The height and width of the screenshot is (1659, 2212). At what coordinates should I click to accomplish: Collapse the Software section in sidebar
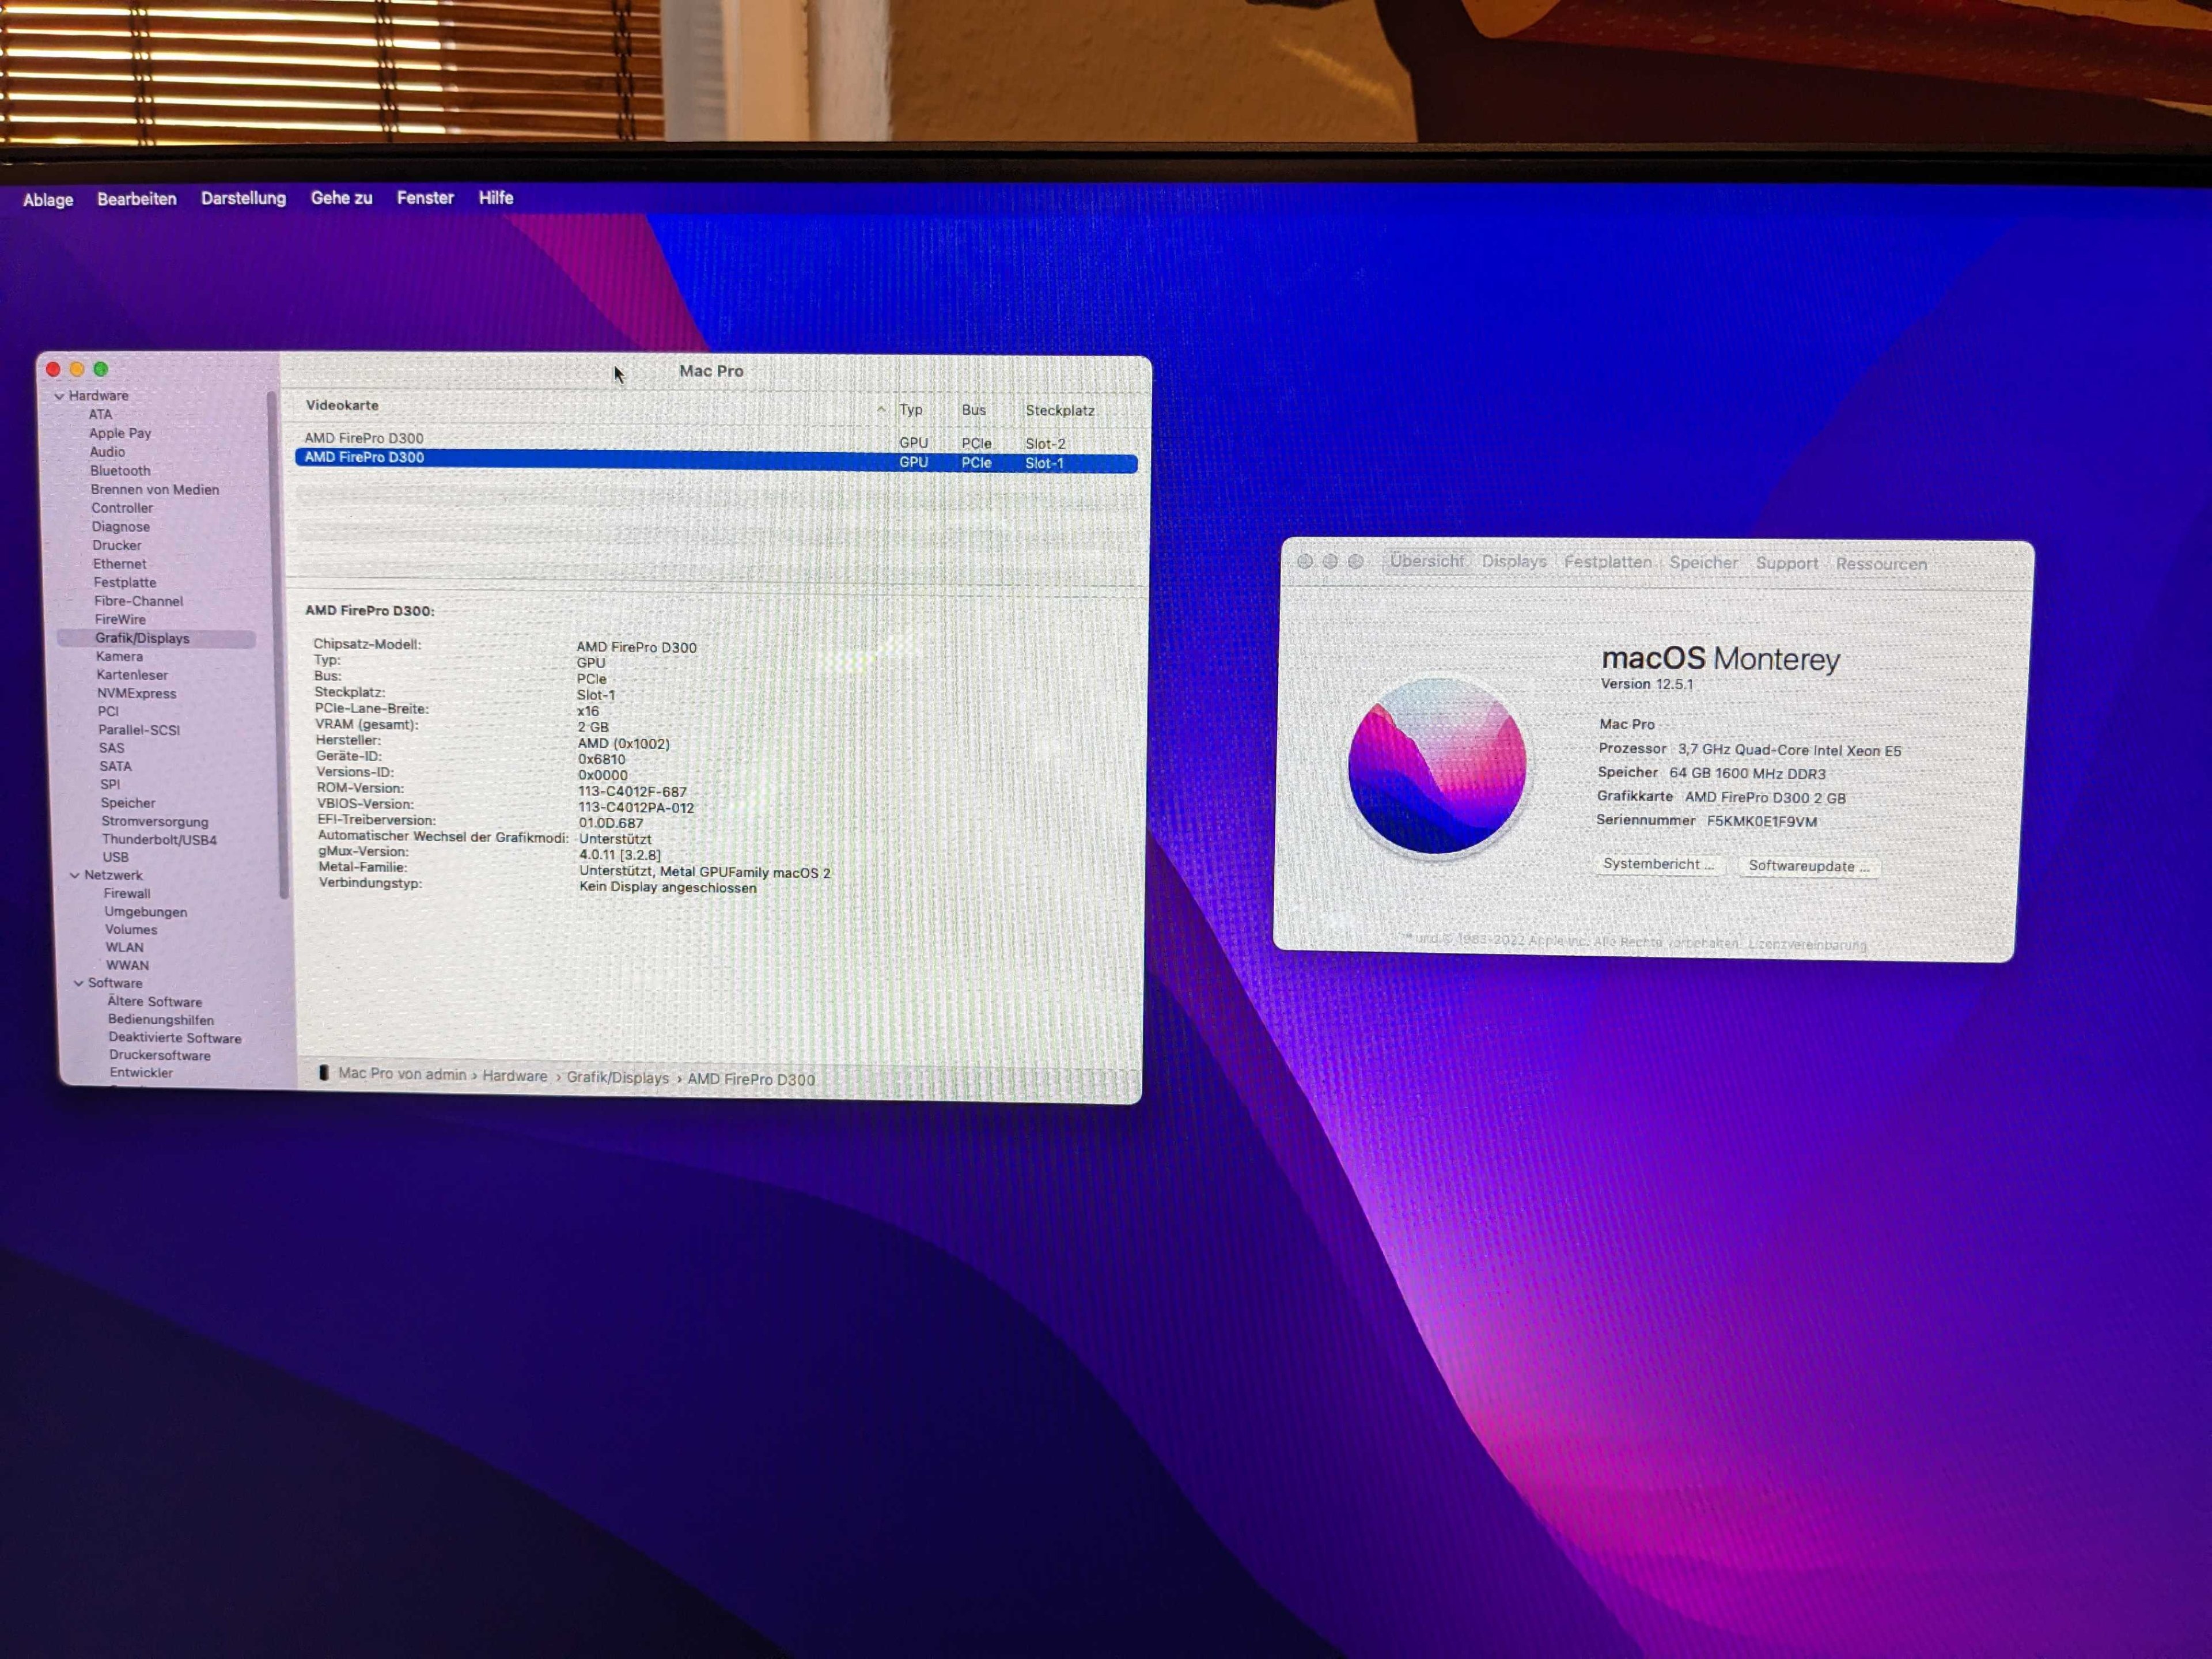click(79, 983)
